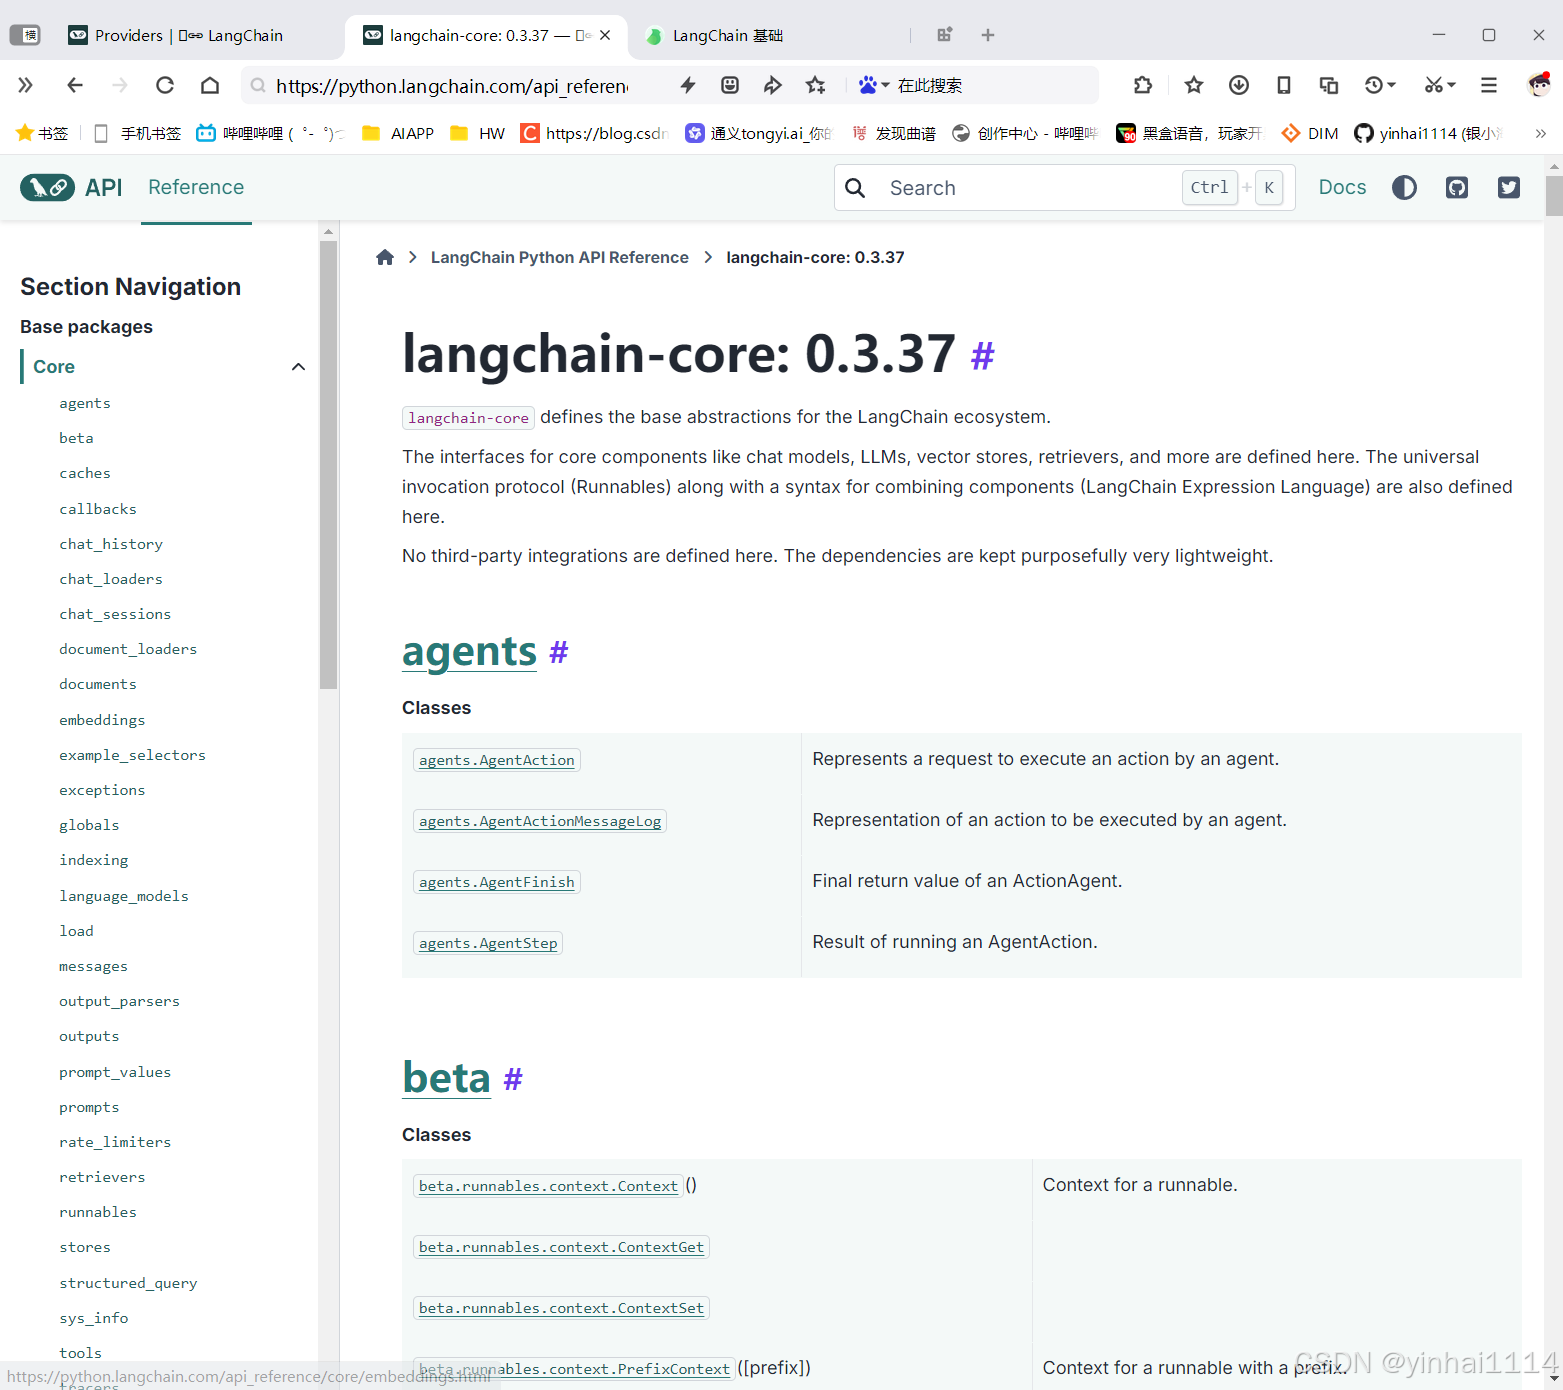Click the favorites star in the toolbar
This screenshot has height=1390, width=1563.
[x=1193, y=85]
